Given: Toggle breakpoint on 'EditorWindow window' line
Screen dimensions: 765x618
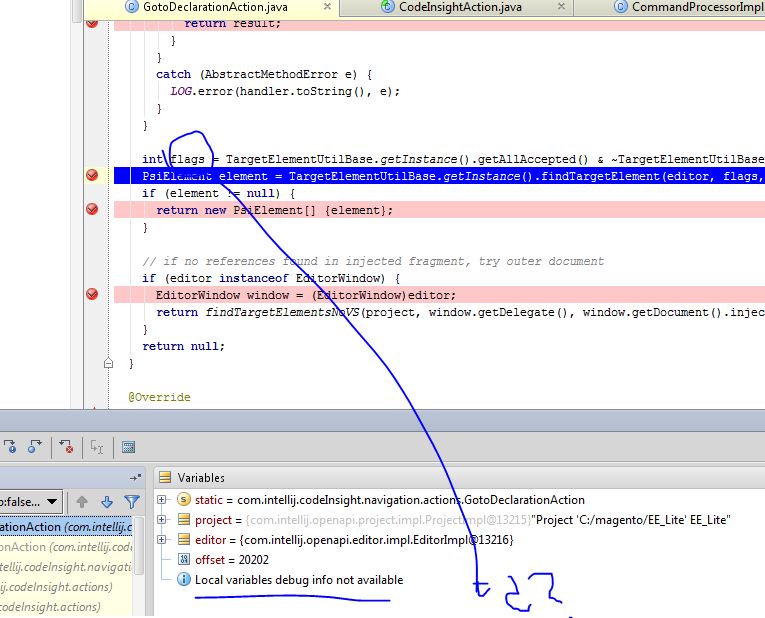Looking at the screenshot, I should (92, 294).
